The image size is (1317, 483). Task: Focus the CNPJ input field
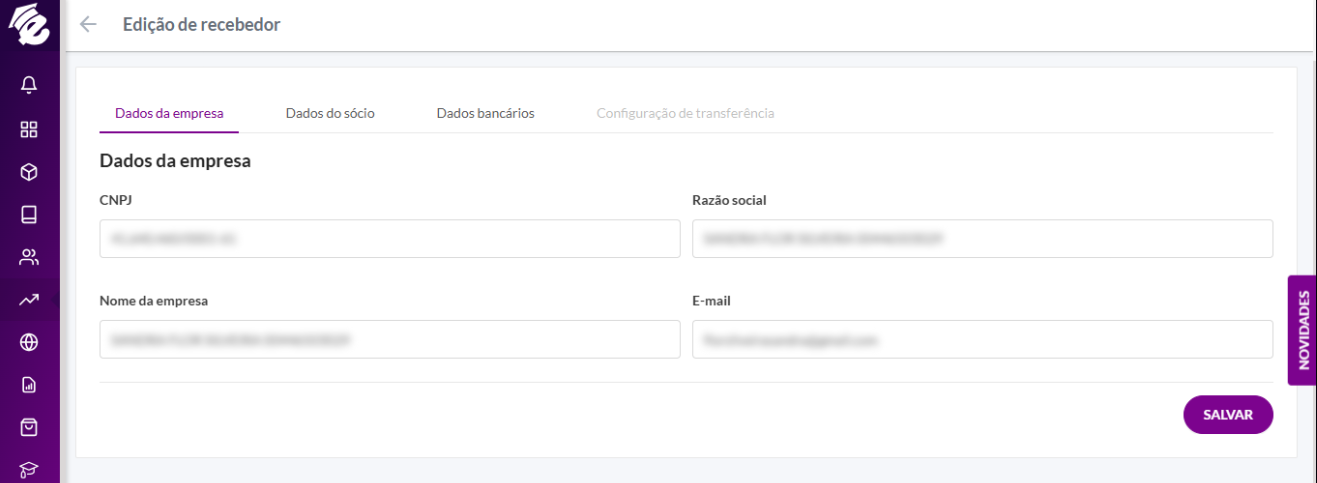point(390,239)
